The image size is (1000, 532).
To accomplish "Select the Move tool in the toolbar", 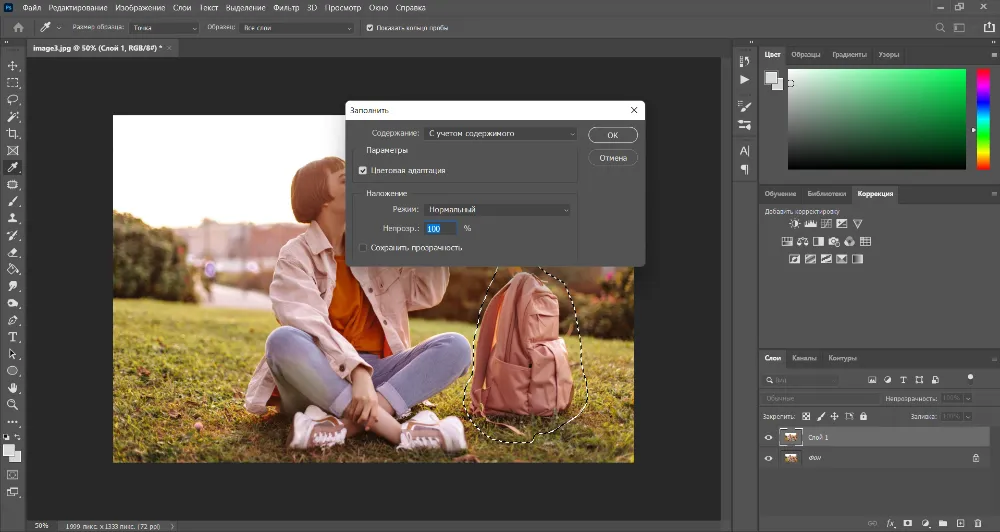I will (x=13, y=65).
